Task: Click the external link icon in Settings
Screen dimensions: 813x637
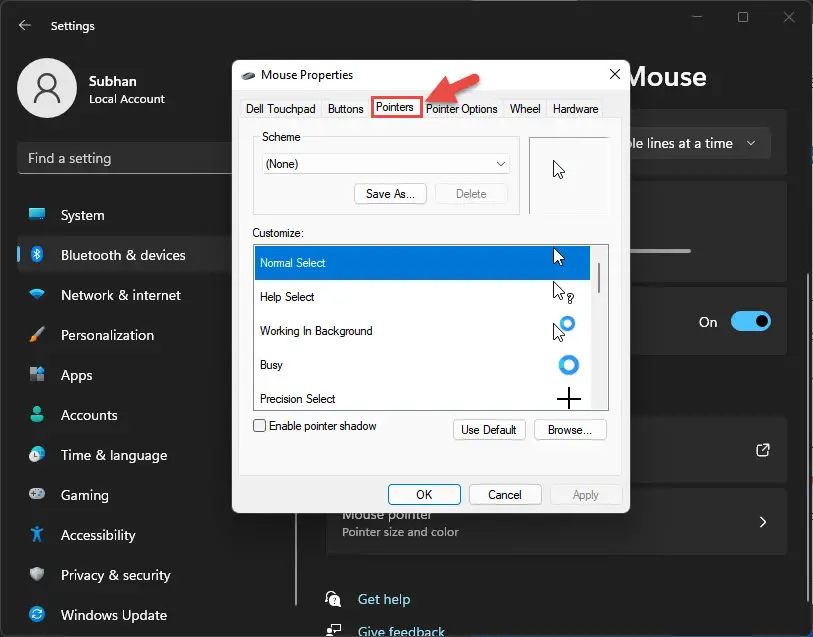Action: click(763, 449)
